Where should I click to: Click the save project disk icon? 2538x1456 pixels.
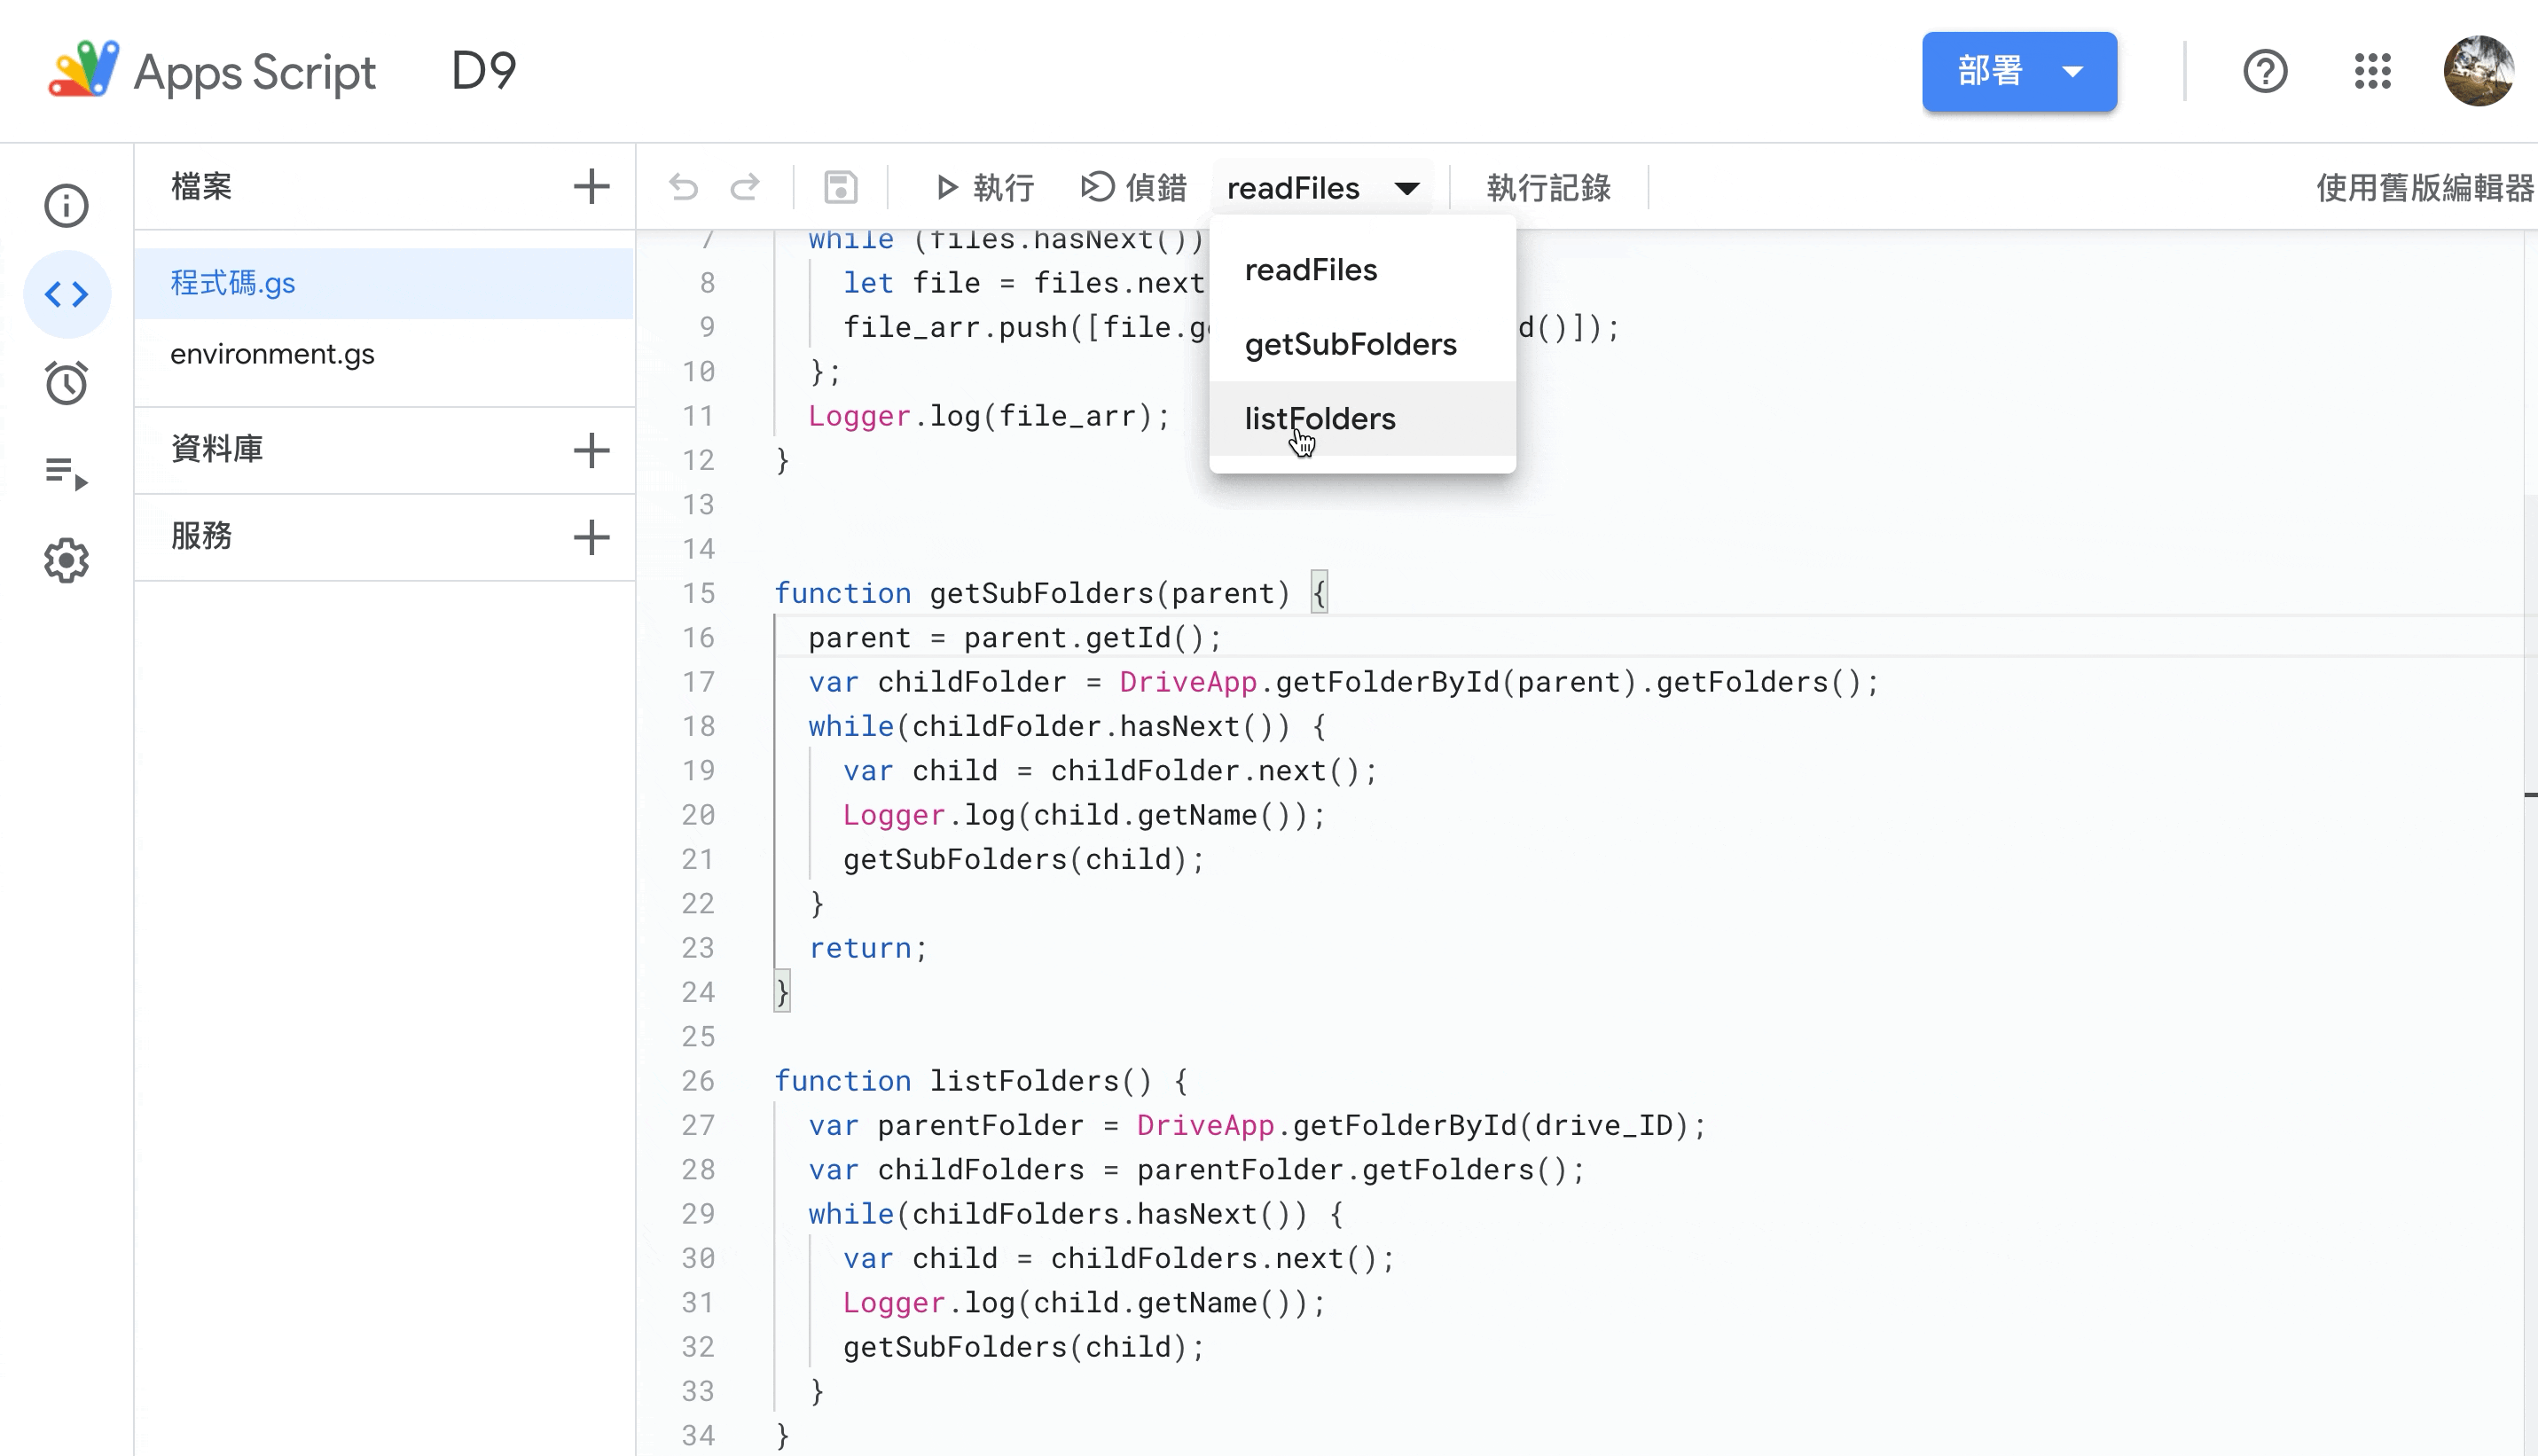[x=840, y=187]
